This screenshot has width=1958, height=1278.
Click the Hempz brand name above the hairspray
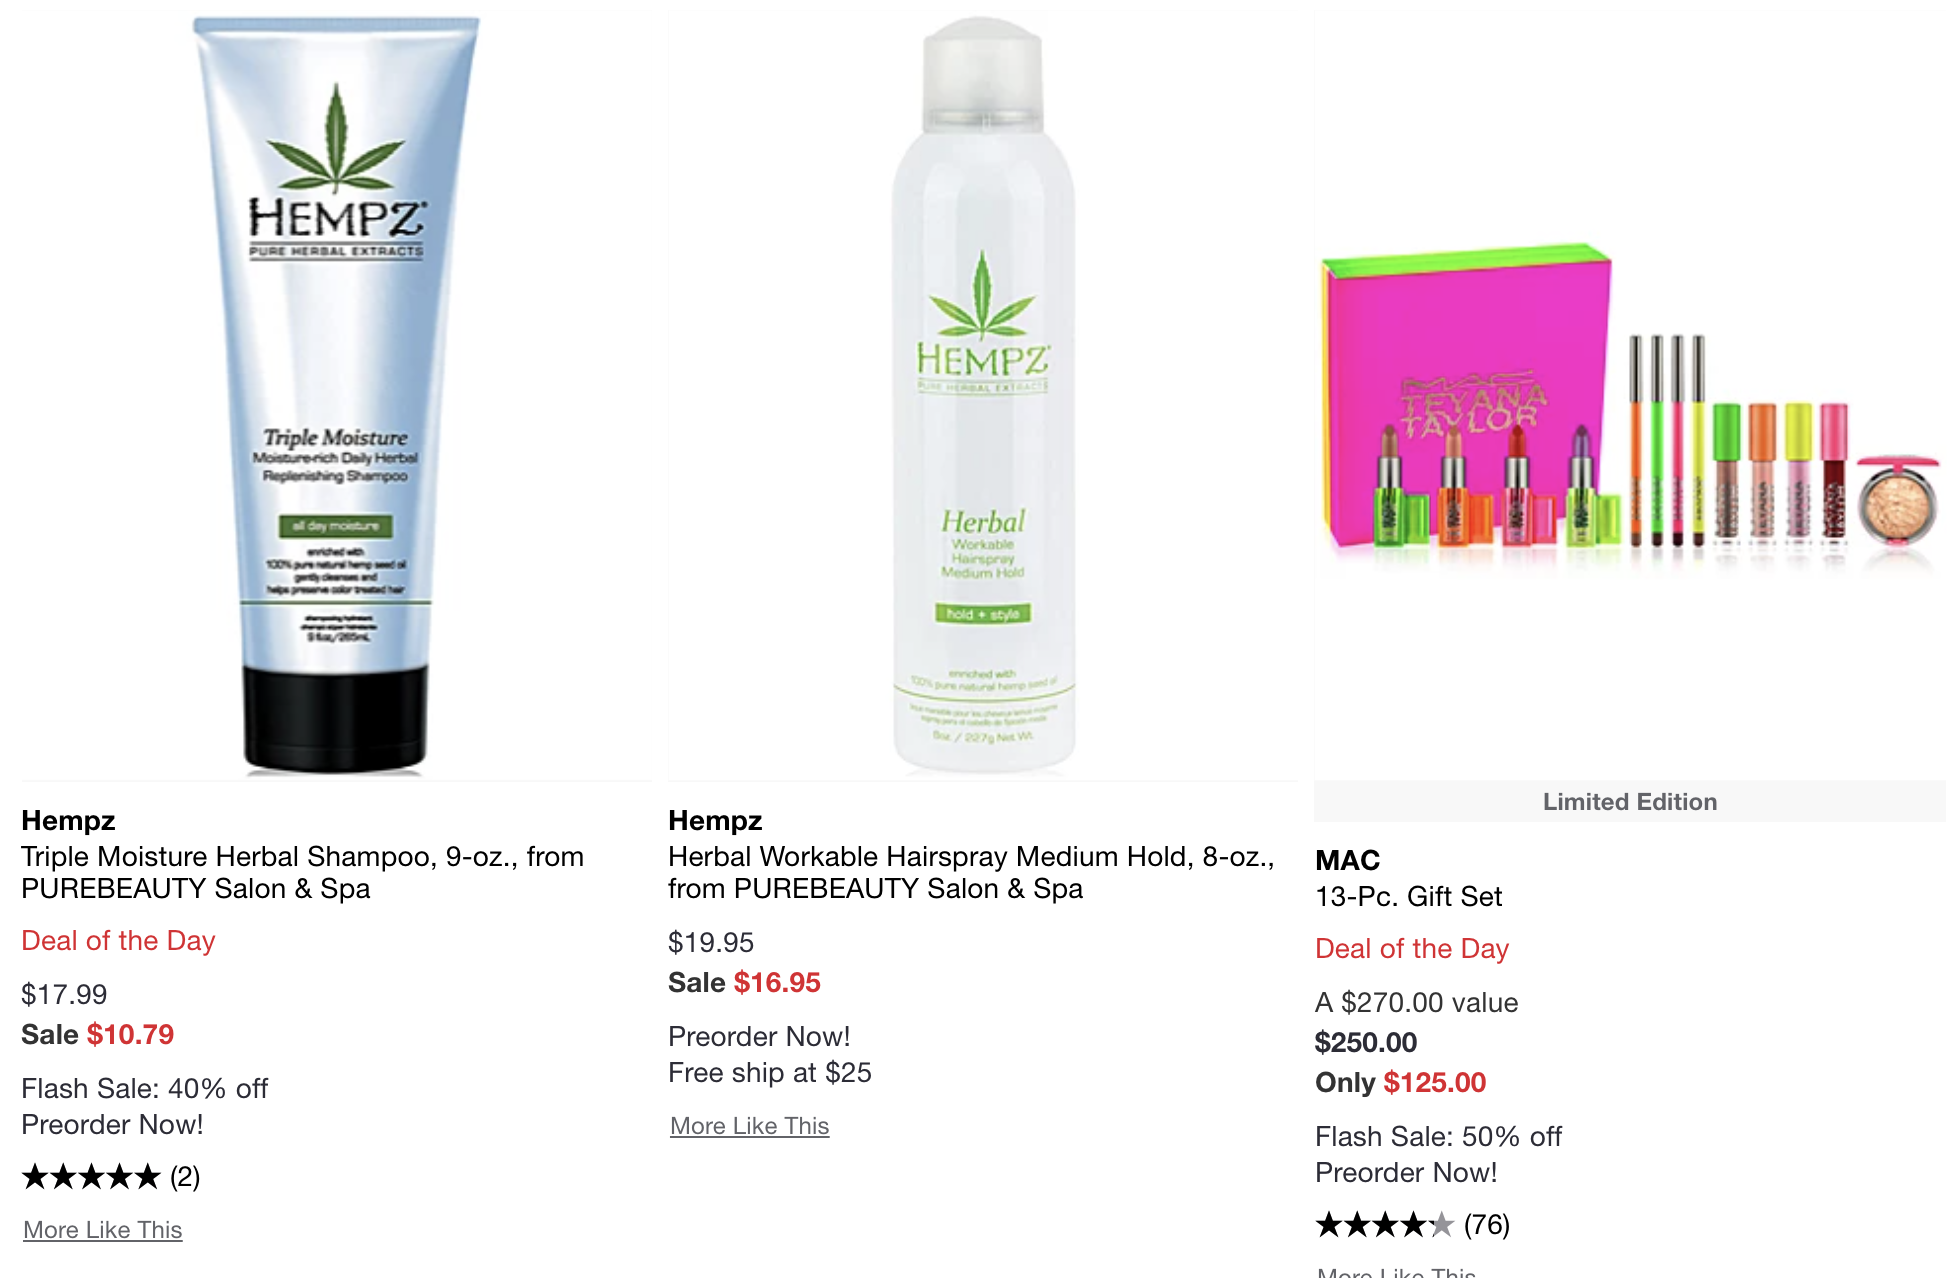(x=715, y=820)
